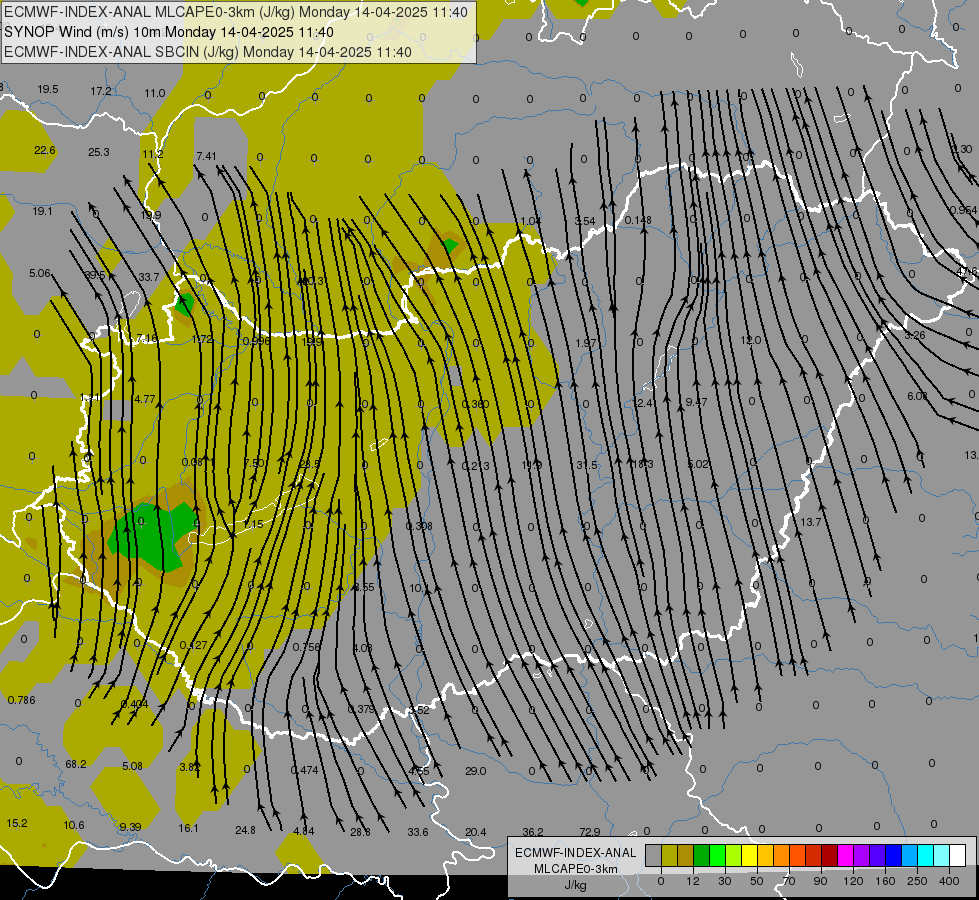Click the map value '3.26'
This screenshot has width=979, height=900.
point(915,335)
